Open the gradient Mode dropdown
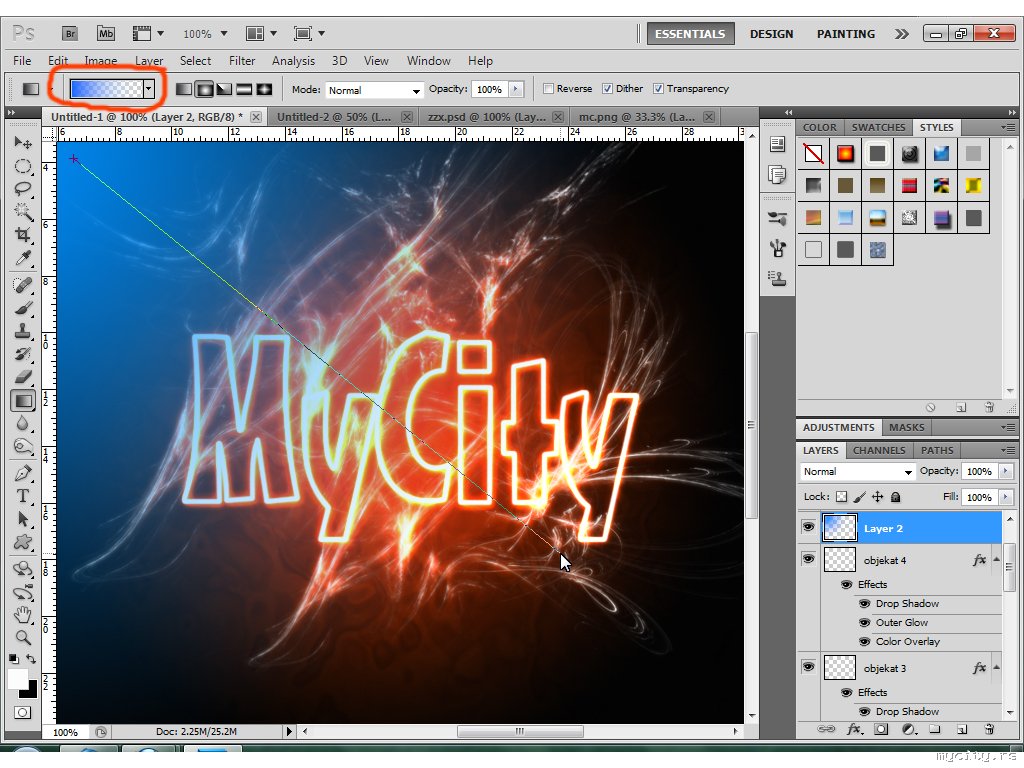Image resolution: width=1024 pixels, height=768 pixels. pos(374,90)
